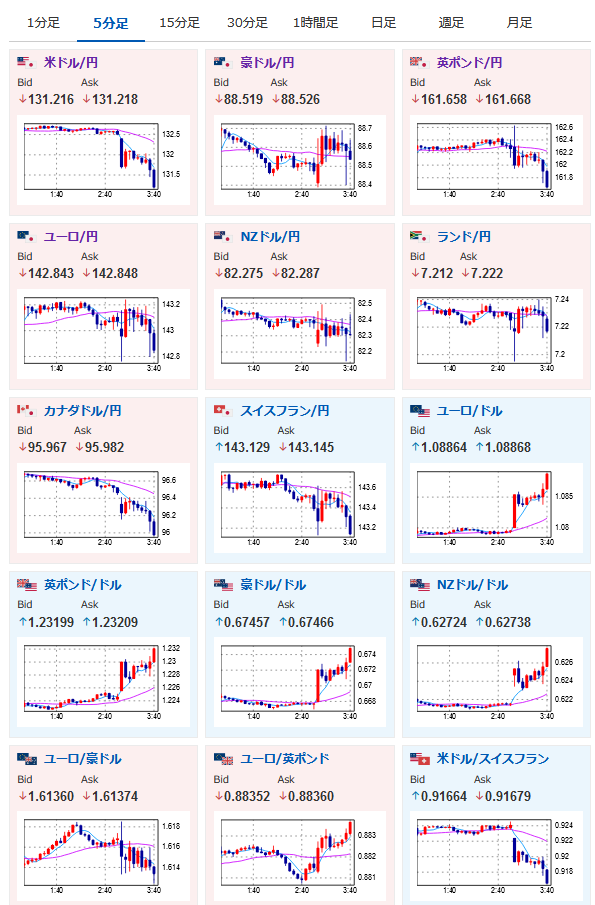This screenshot has height=905, width=595.
Task: Click the カナダドル/円 flag icon
Action: (26, 410)
